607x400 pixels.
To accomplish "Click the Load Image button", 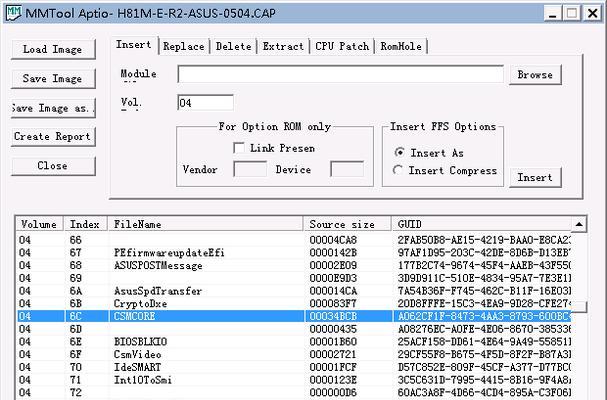I will (x=53, y=50).
